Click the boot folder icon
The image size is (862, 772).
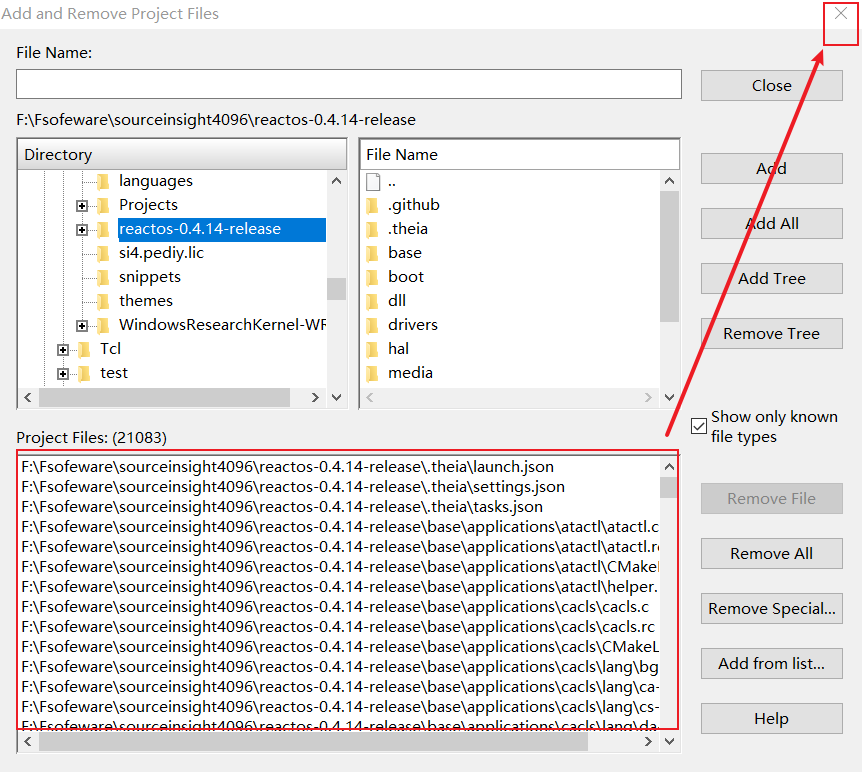(x=372, y=277)
